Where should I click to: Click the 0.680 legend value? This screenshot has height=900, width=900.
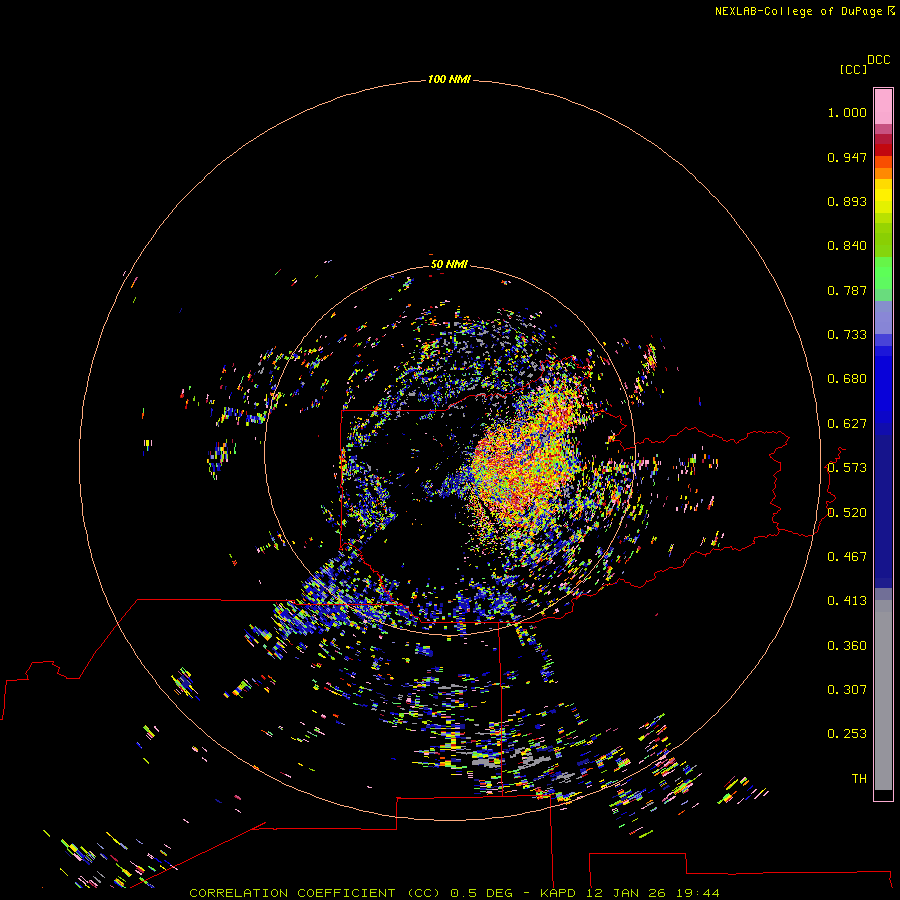[x=847, y=379]
